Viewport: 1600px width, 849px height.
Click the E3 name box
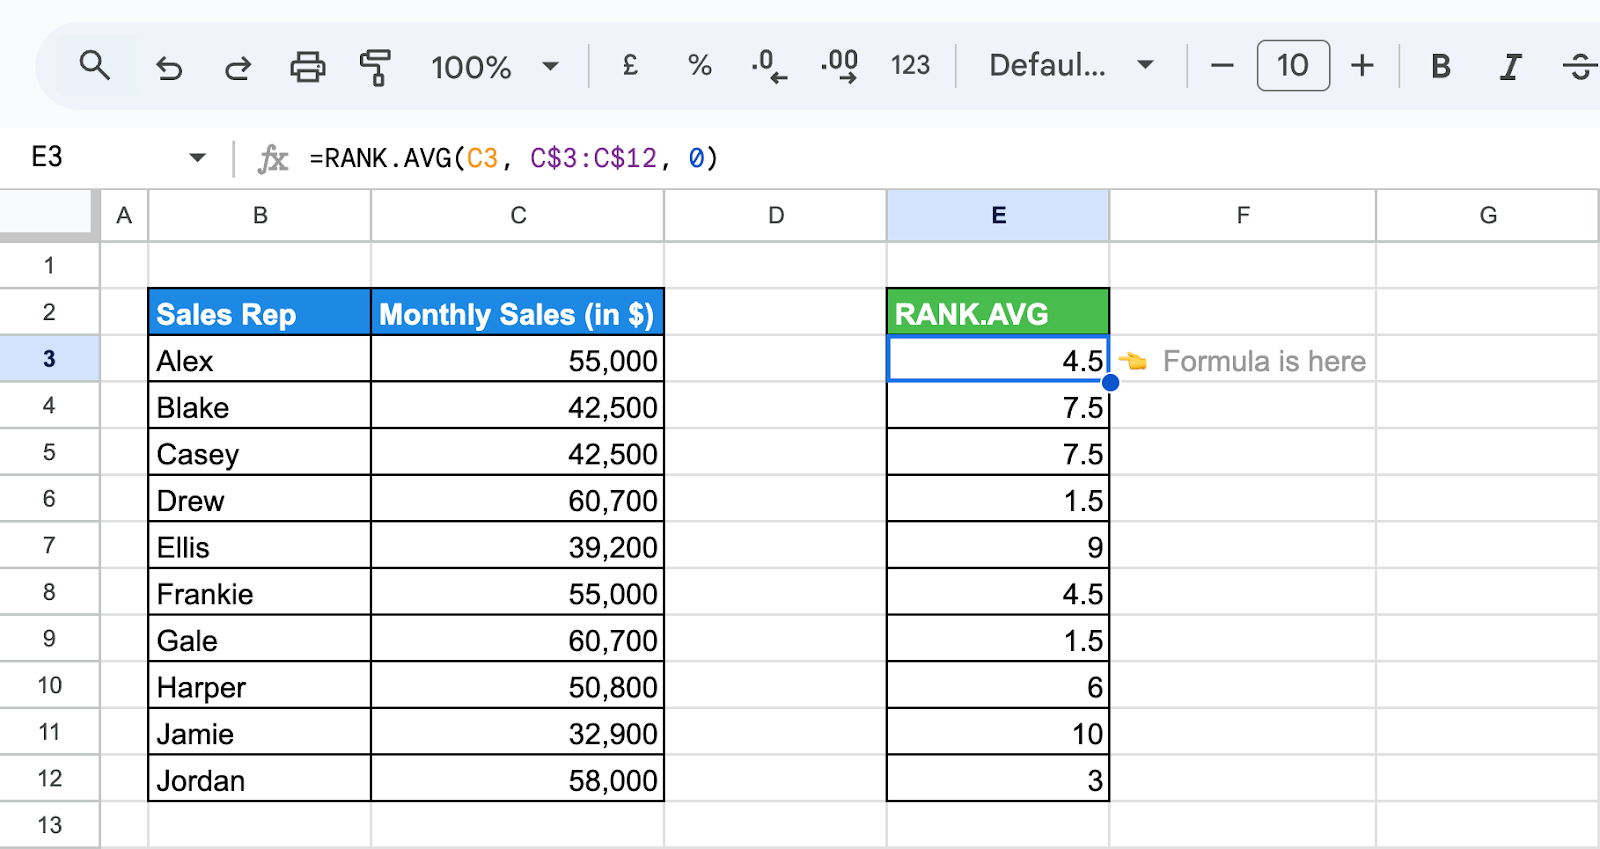(47, 157)
